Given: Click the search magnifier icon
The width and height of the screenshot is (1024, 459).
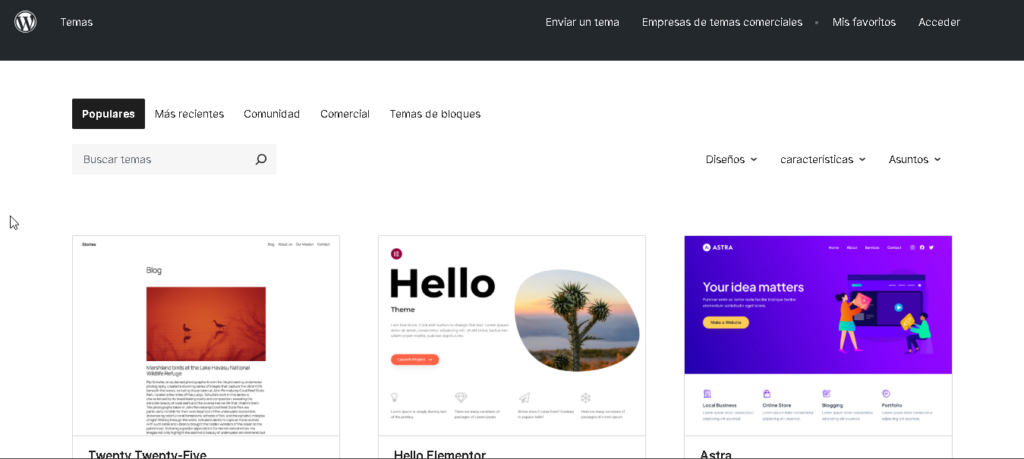Looking at the screenshot, I should coord(261,159).
